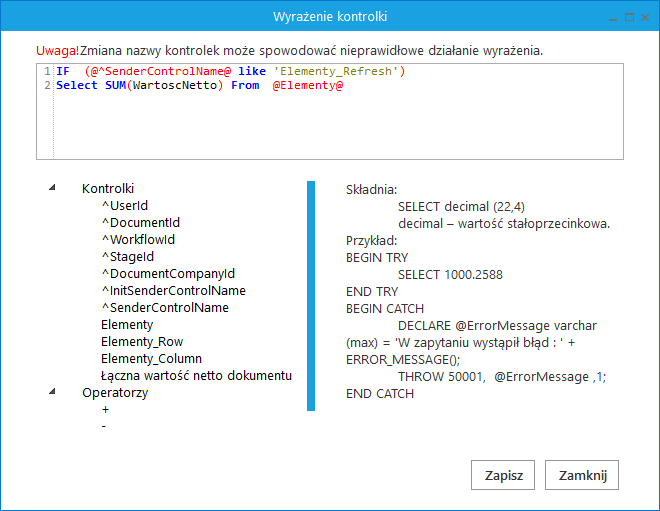Maximize the Wyrażenie kontrolki window

(629, 17)
